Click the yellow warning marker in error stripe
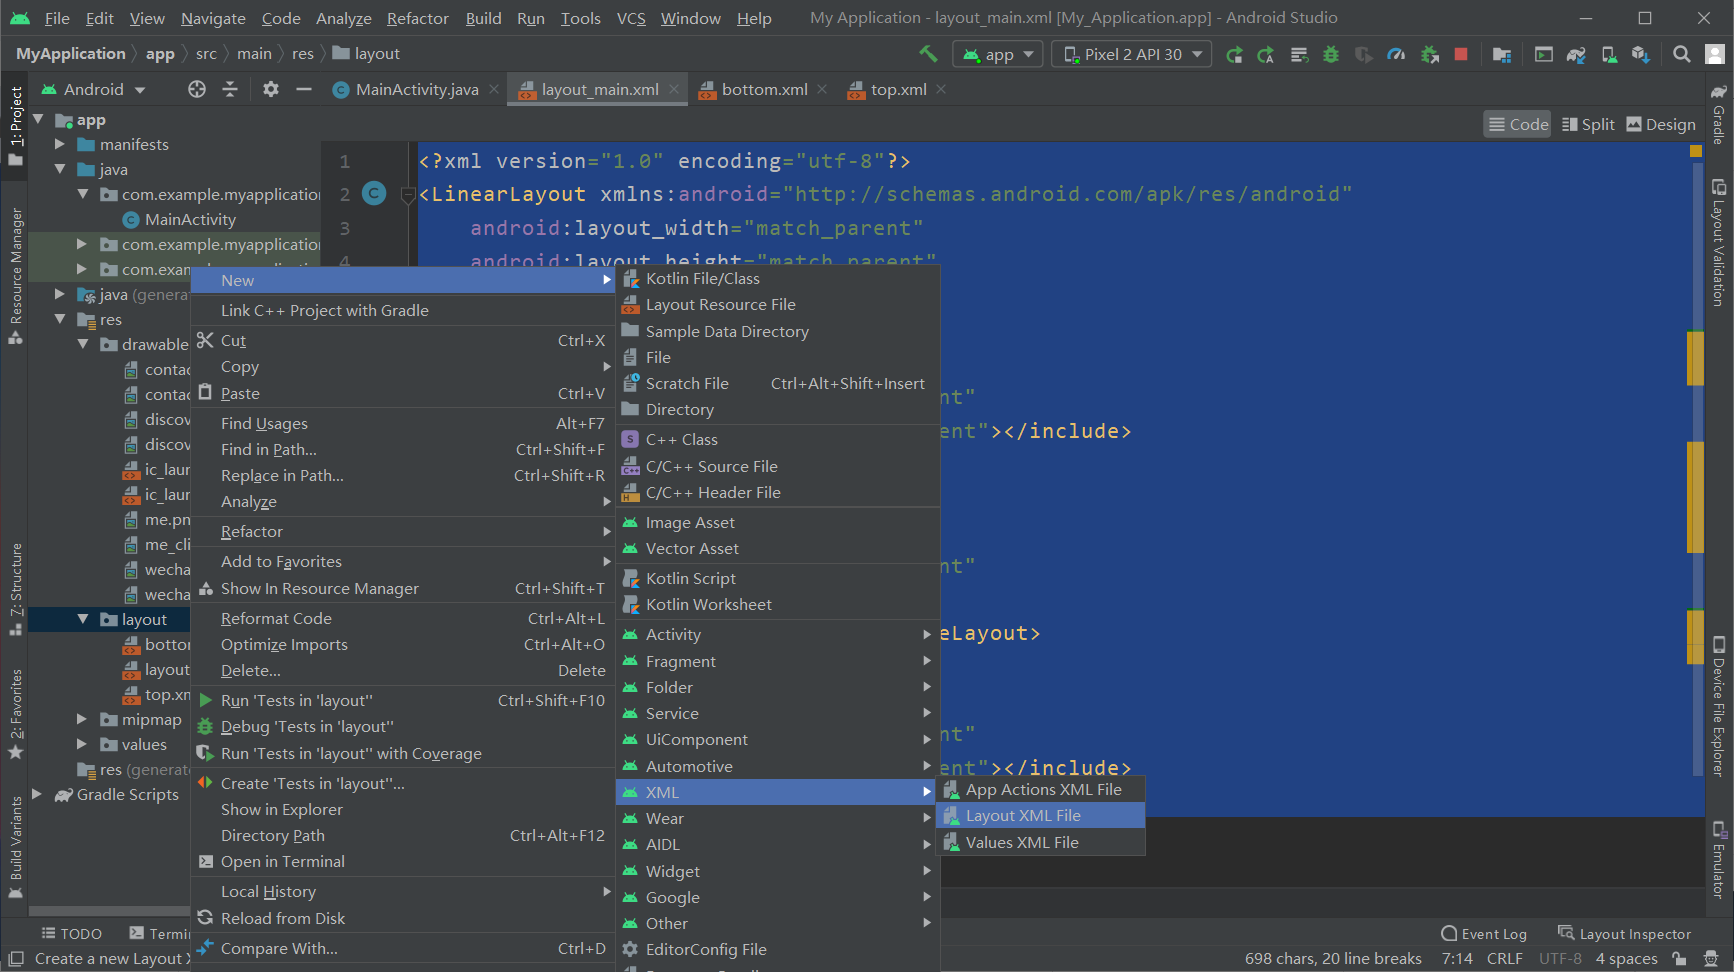1734x972 pixels. pos(1695,151)
